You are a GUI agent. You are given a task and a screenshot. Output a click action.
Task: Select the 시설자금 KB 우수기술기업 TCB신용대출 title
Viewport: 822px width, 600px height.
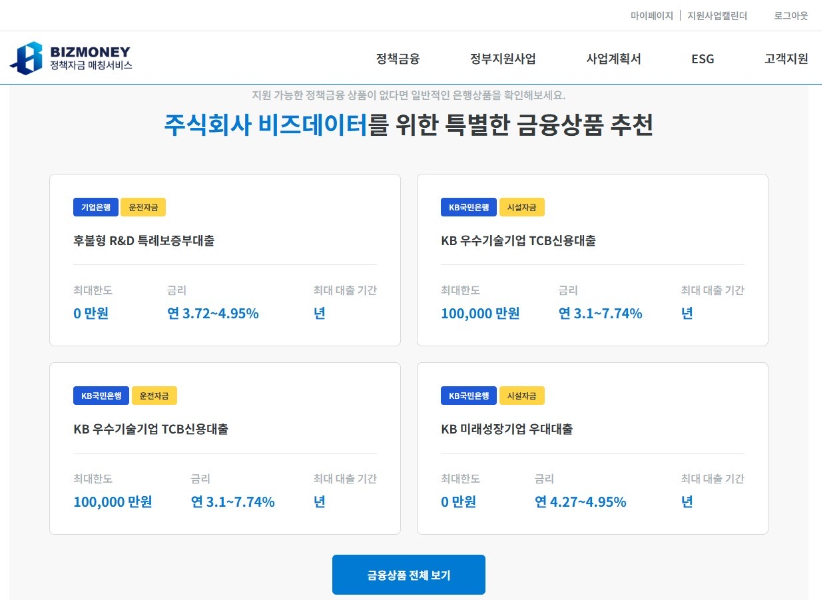(518, 241)
